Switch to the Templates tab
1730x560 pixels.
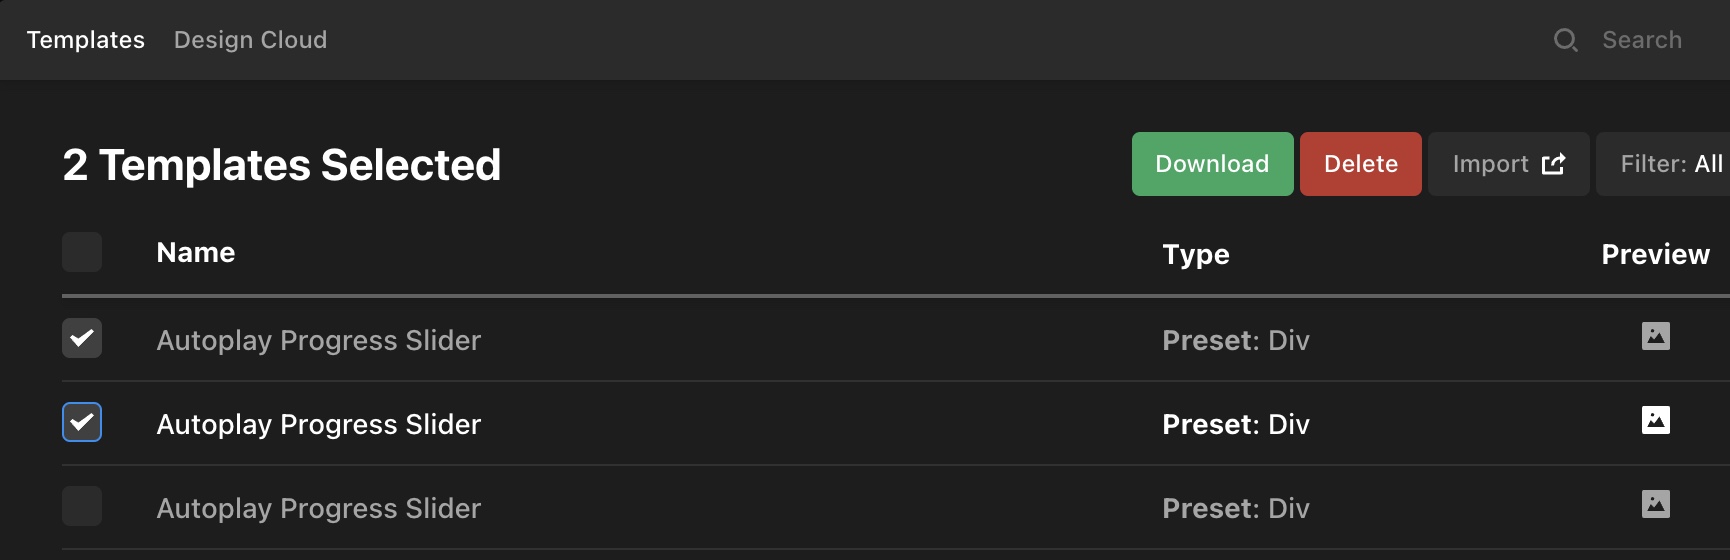pos(86,40)
